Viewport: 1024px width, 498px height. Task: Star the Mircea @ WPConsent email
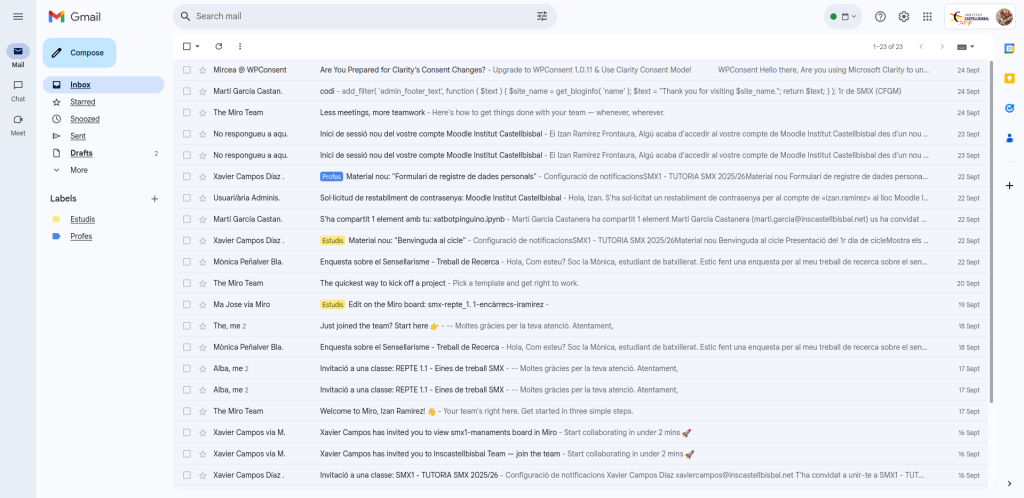coord(203,70)
